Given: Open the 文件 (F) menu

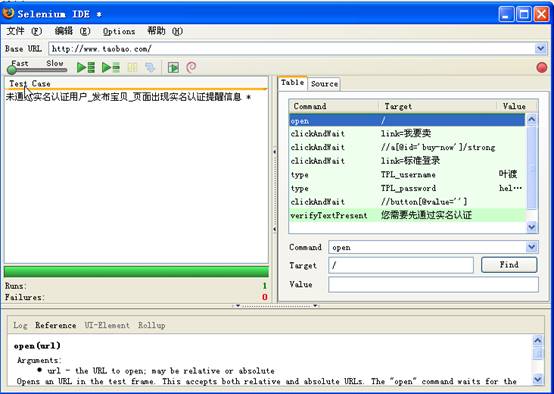Looking at the screenshot, I should pyautogui.click(x=24, y=31).
